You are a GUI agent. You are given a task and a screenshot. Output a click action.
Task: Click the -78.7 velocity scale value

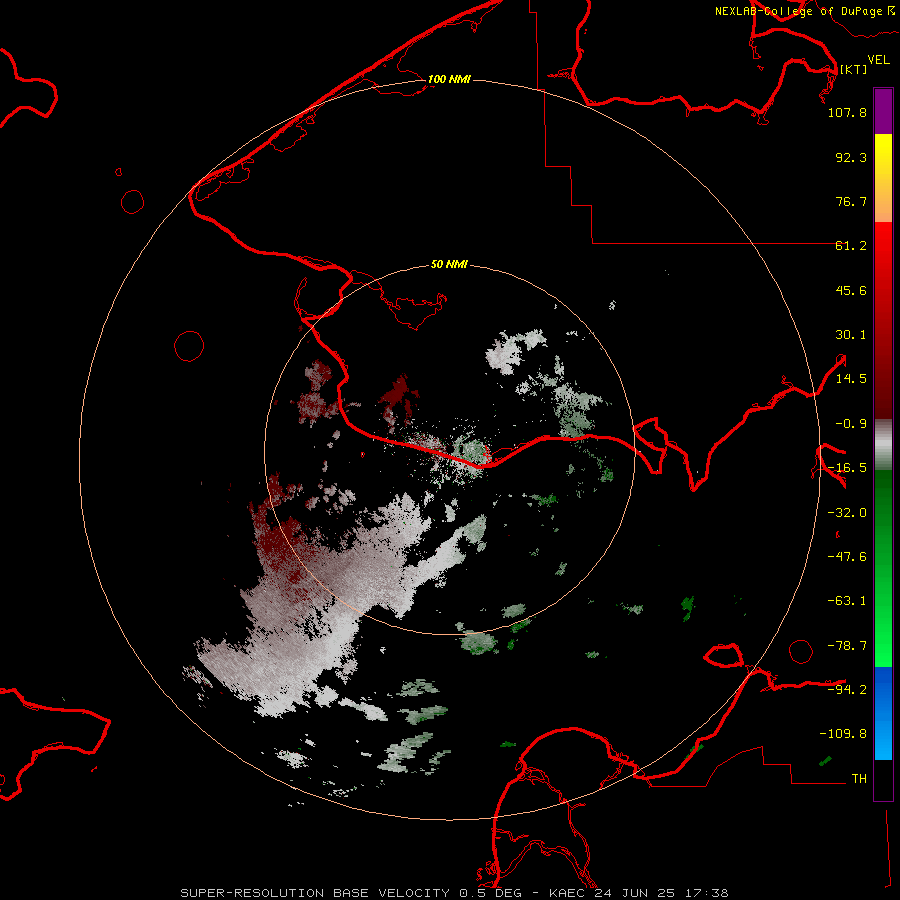click(847, 646)
